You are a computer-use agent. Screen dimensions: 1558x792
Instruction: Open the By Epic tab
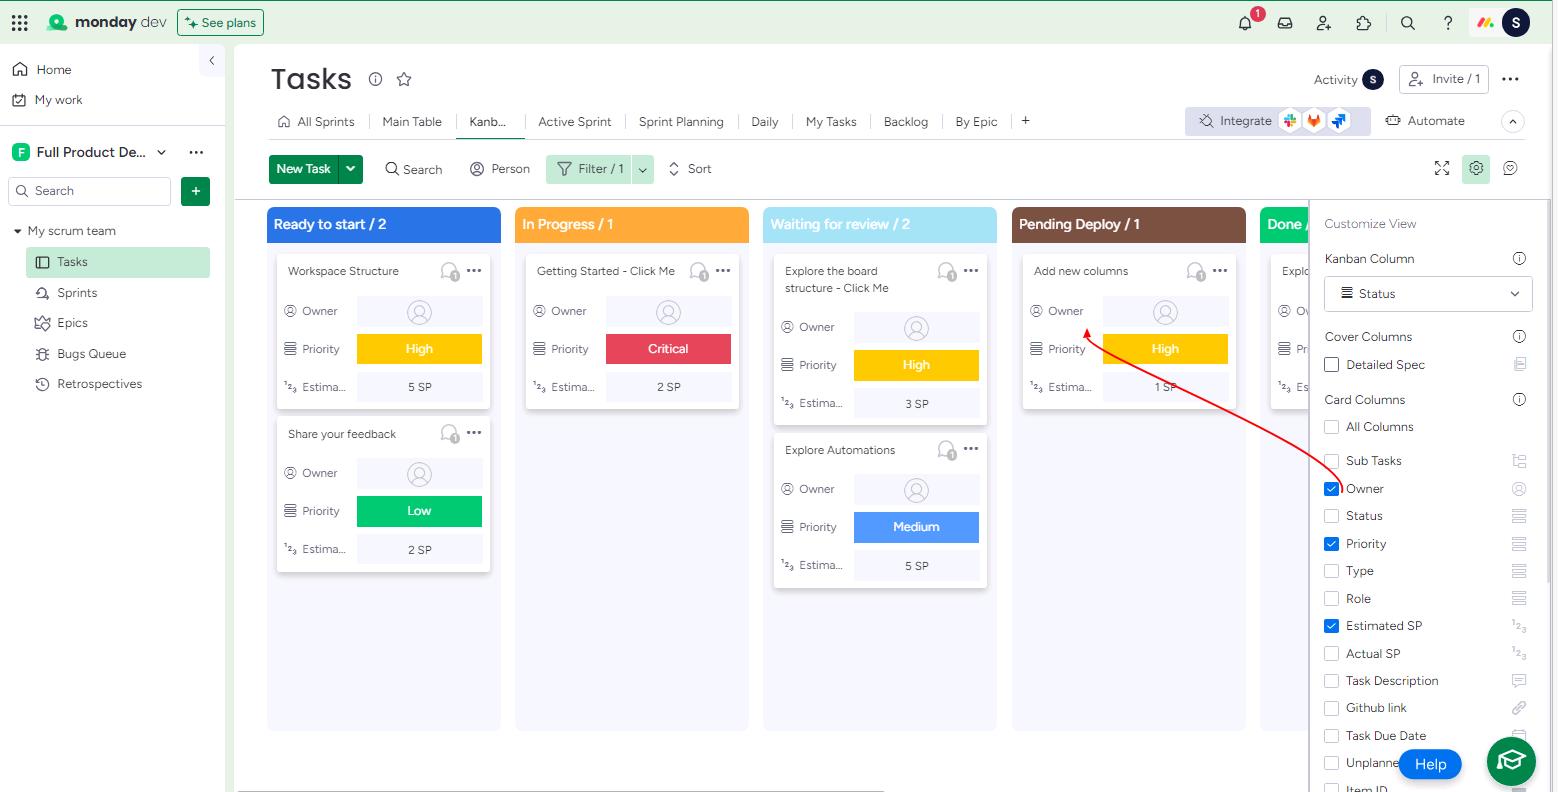976,121
